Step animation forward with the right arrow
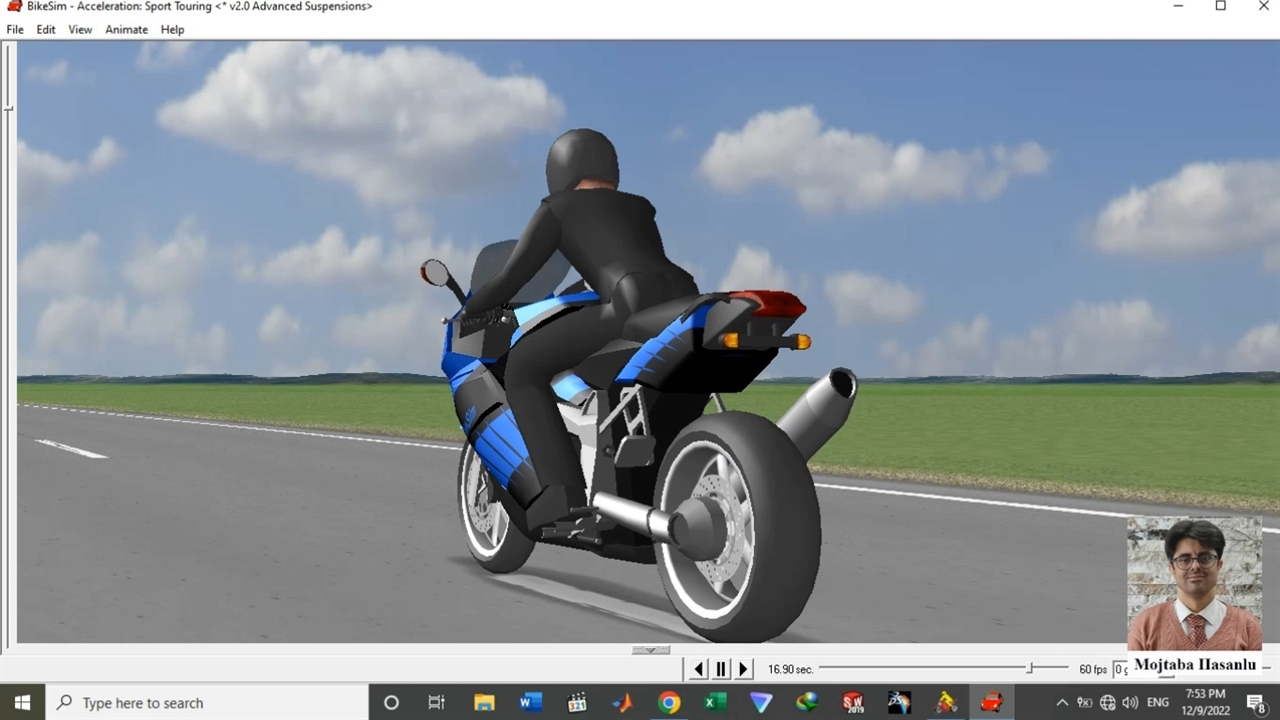The image size is (1280, 720). pyautogui.click(x=743, y=669)
